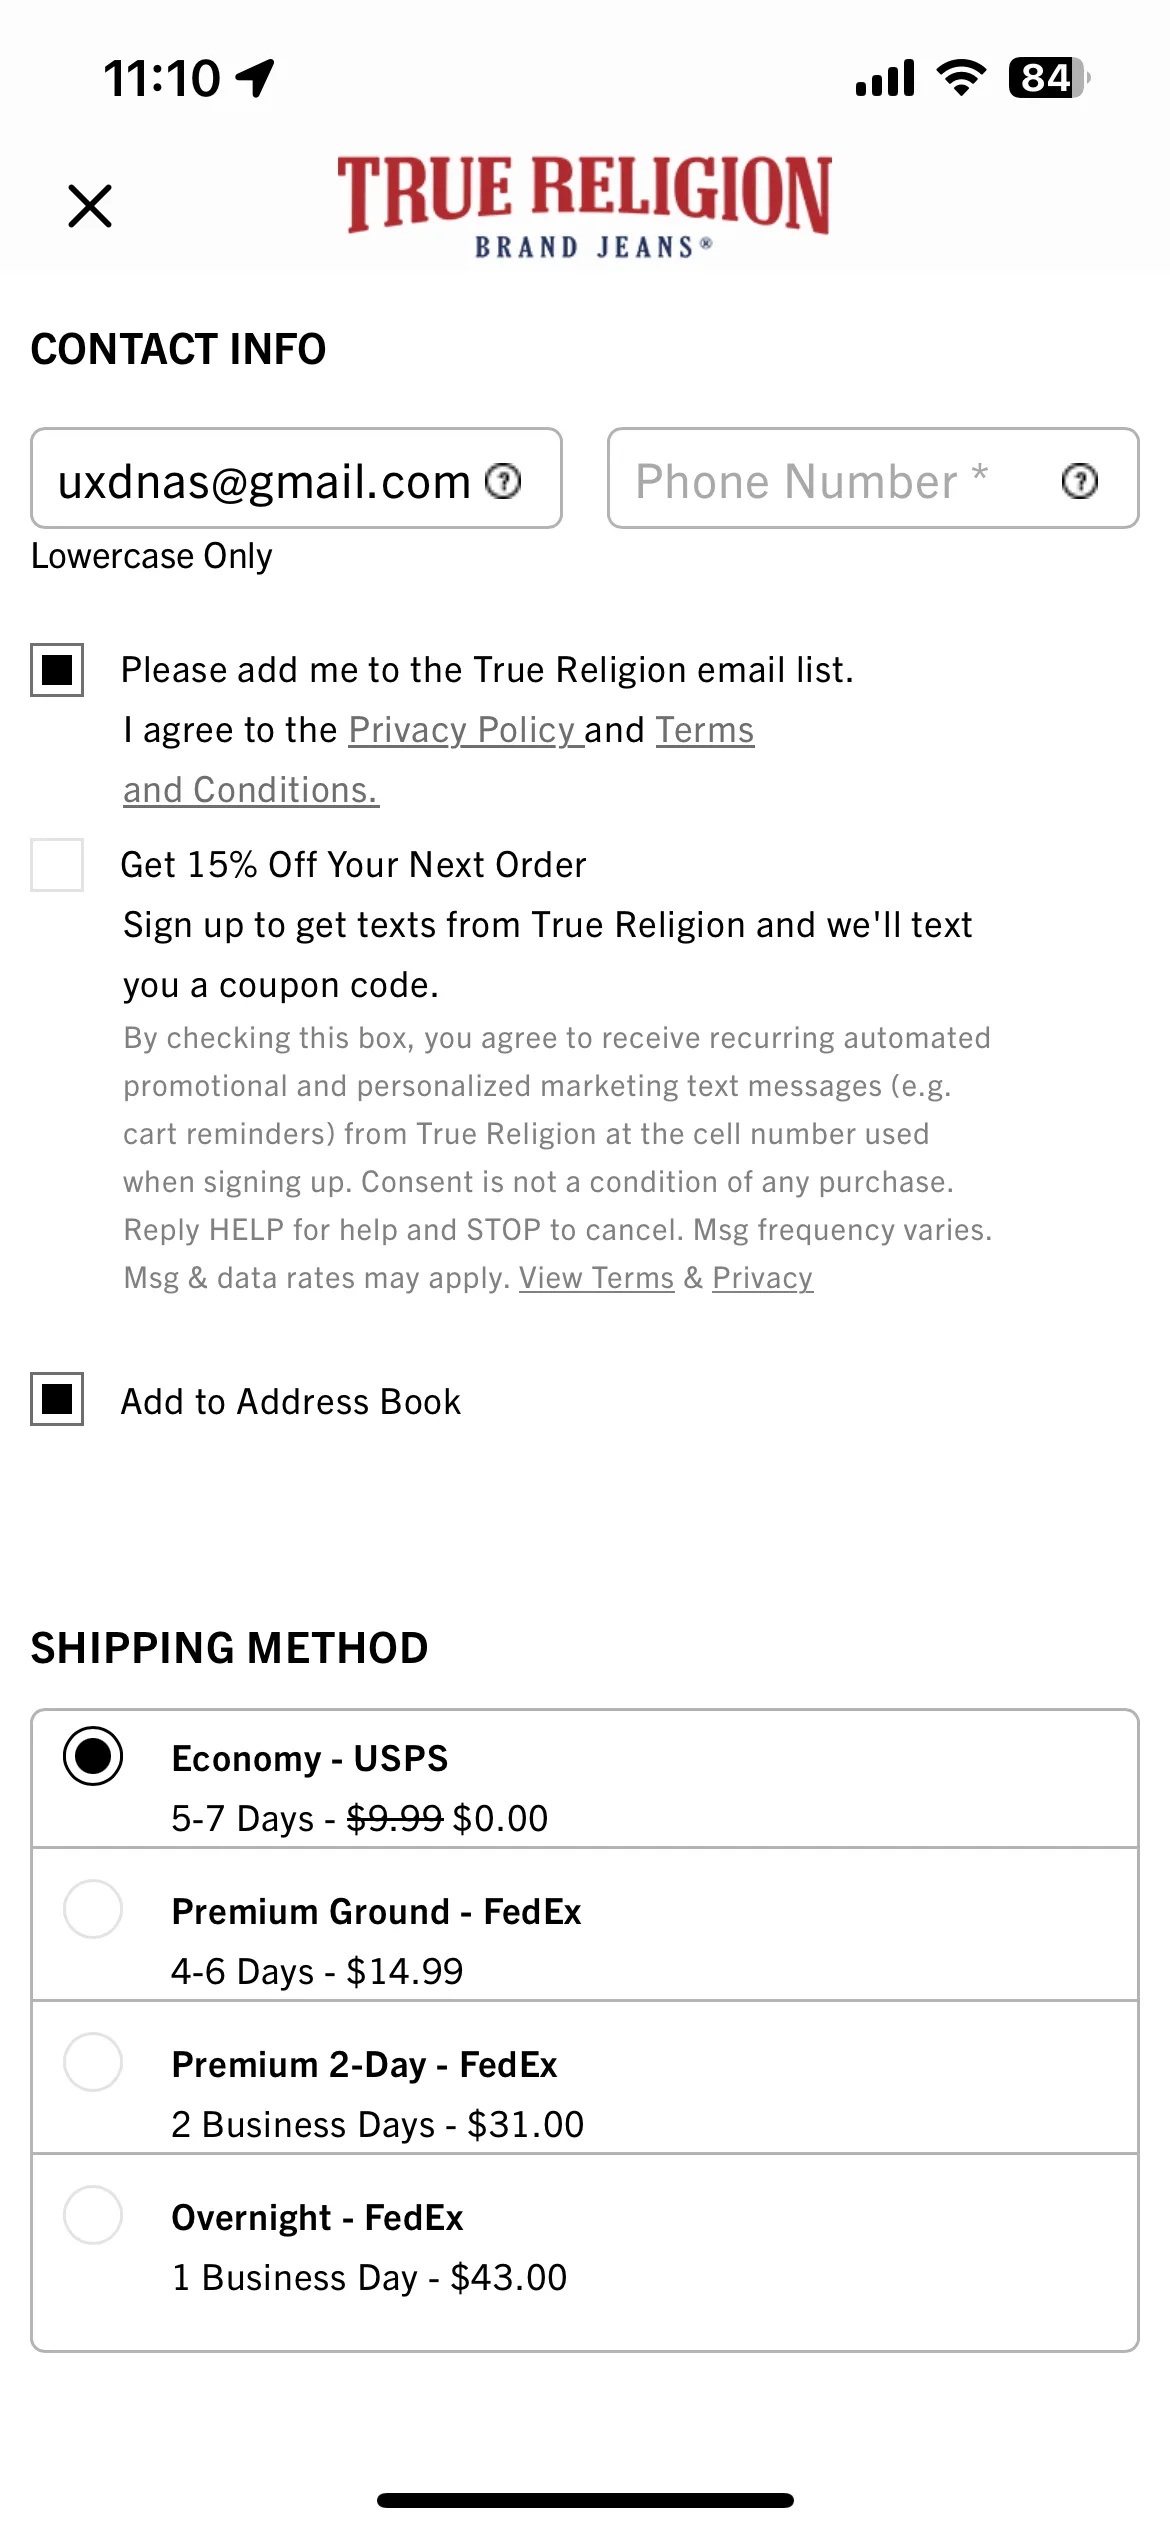Viewport: 1170px width, 2532px height.
Task: Check the Get 15% Off texts checkbox
Action: pos(57,864)
